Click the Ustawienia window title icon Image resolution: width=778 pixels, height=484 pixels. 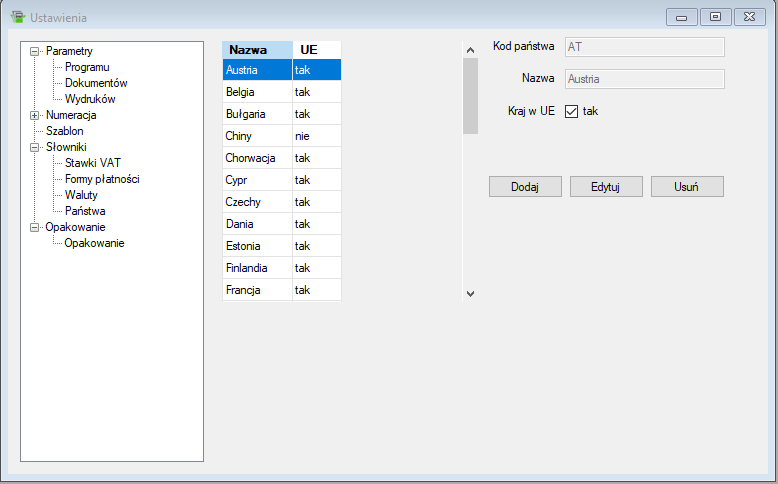click(17, 17)
